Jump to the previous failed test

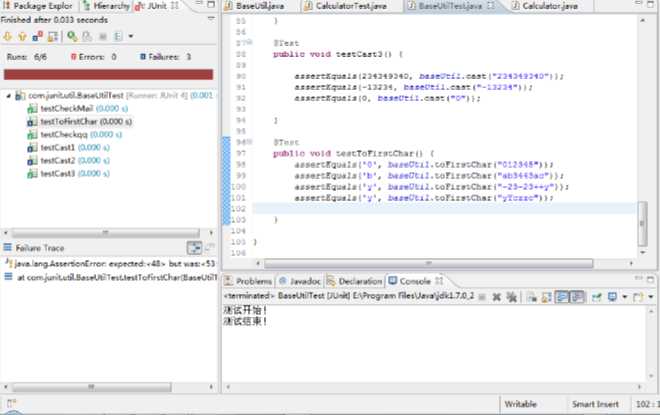click(x=22, y=37)
